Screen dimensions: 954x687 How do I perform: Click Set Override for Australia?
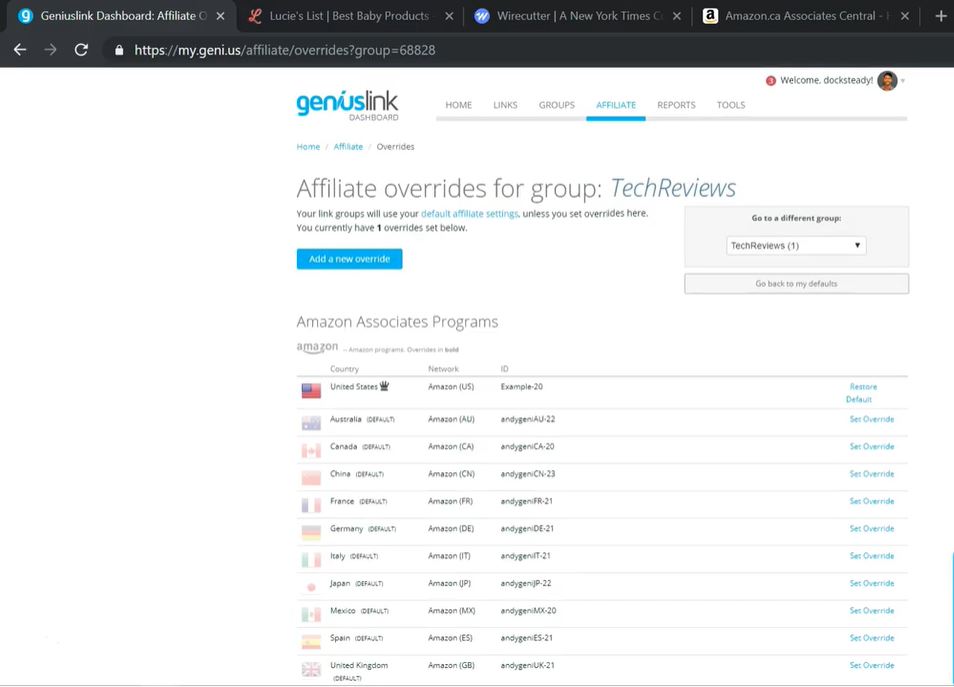click(872, 419)
